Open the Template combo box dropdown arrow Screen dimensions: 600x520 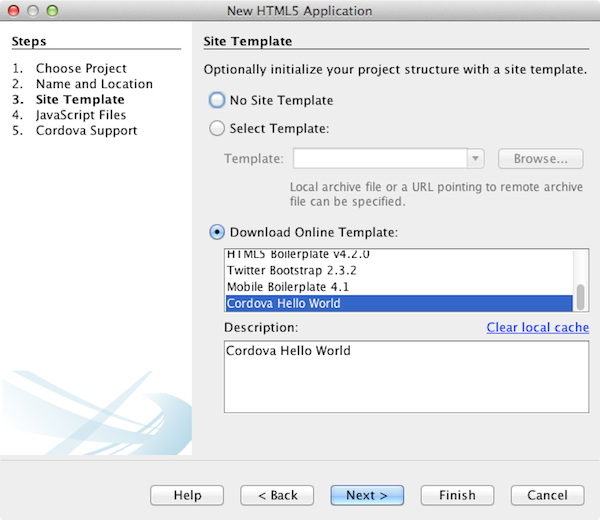476,159
